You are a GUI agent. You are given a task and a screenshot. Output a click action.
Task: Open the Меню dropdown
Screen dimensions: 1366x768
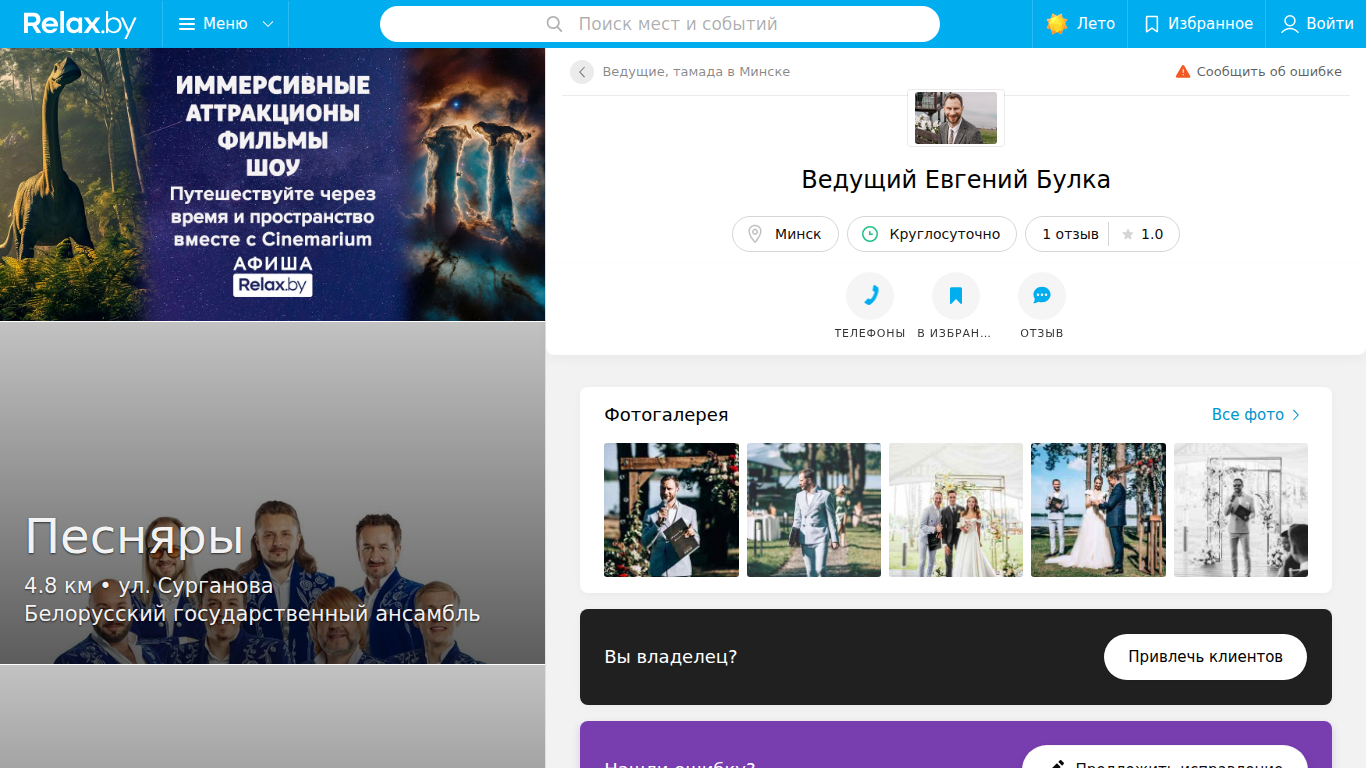(x=225, y=24)
